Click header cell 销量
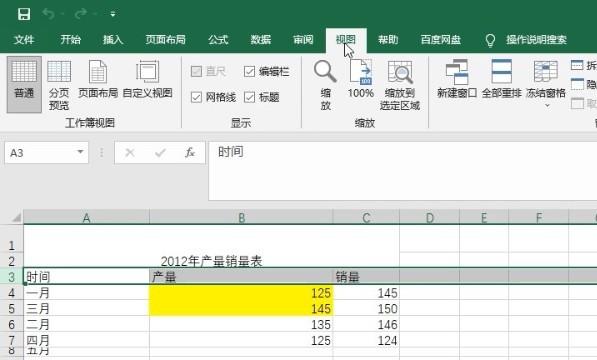The width and height of the screenshot is (597, 360). point(366,277)
